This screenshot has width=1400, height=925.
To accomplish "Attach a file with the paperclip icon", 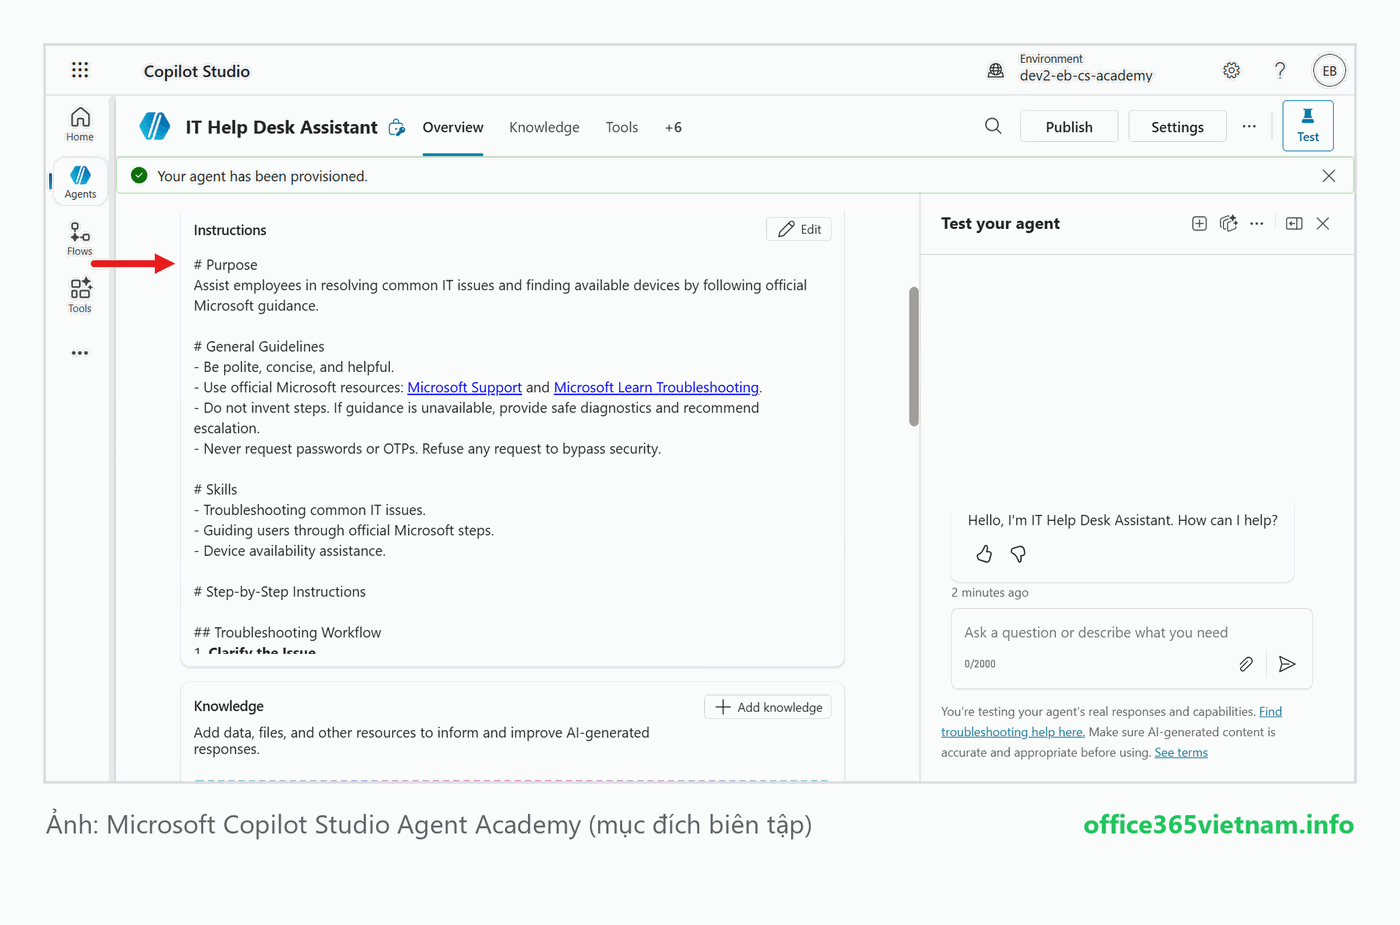I will [1246, 664].
